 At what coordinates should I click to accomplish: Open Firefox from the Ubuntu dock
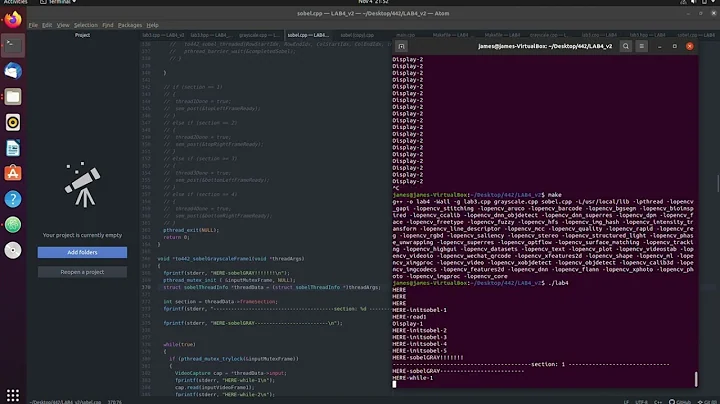tap(13, 20)
